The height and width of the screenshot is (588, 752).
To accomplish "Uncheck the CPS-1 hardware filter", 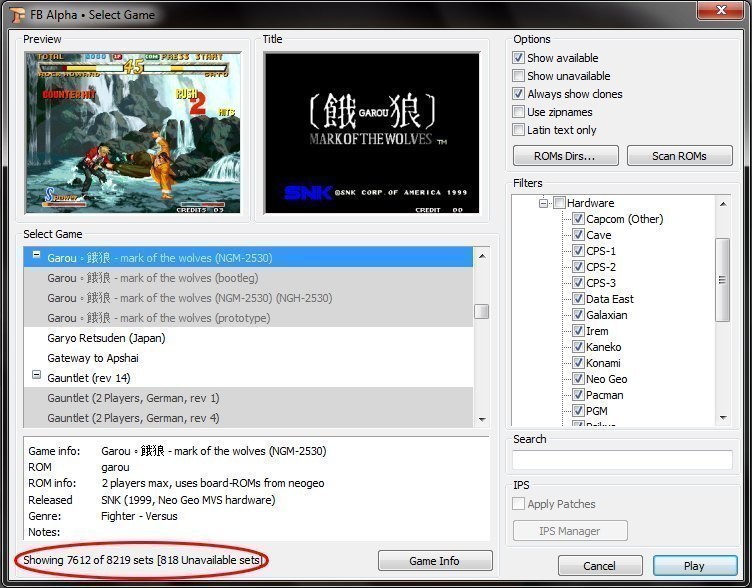I will pyautogui.click(x=578, y=251).
